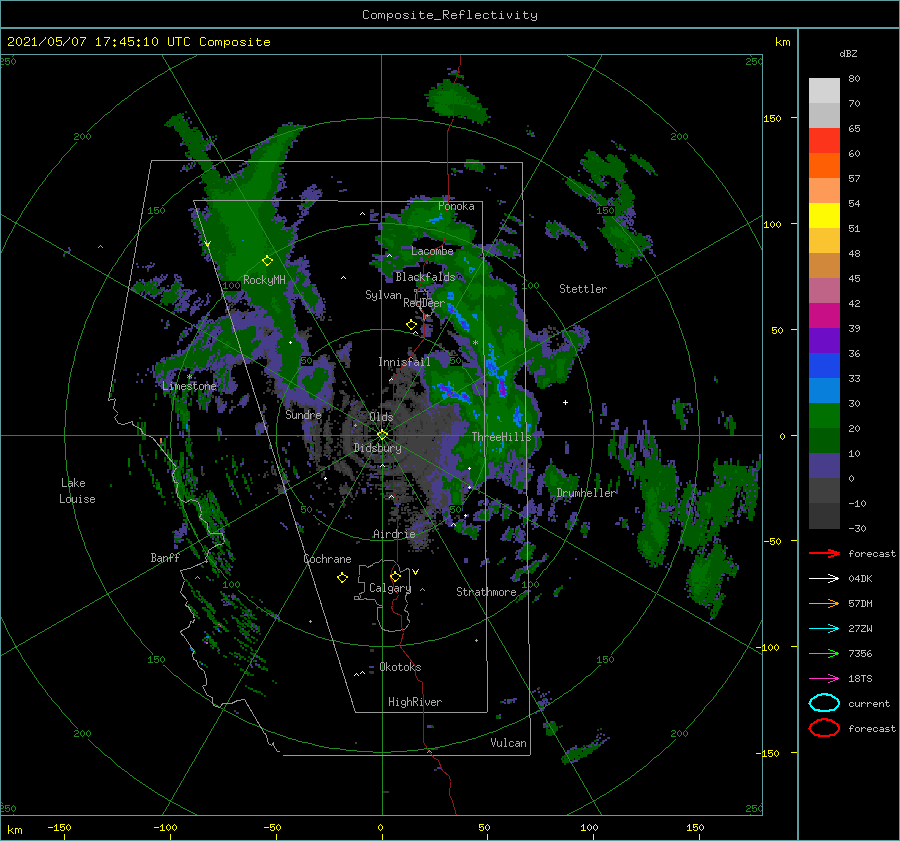
Task: Click the cyan 27ZW arrow icon
Action: point(824,629)
